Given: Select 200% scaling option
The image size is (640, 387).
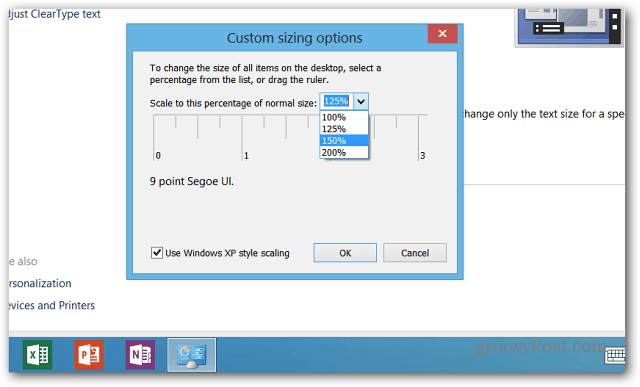Looking at the screenshot, I should coord(344,153).
